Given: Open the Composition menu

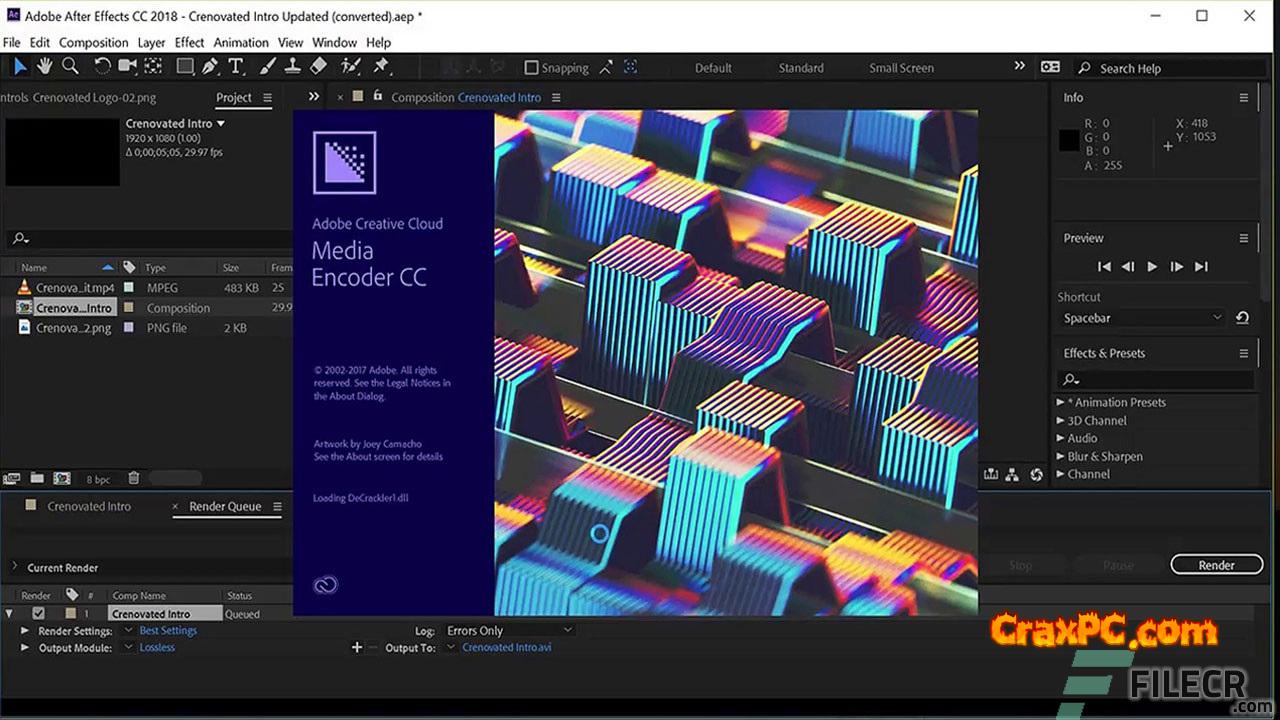Looking at the screenshot, I should pyautogui.click(x=93, y=43).
